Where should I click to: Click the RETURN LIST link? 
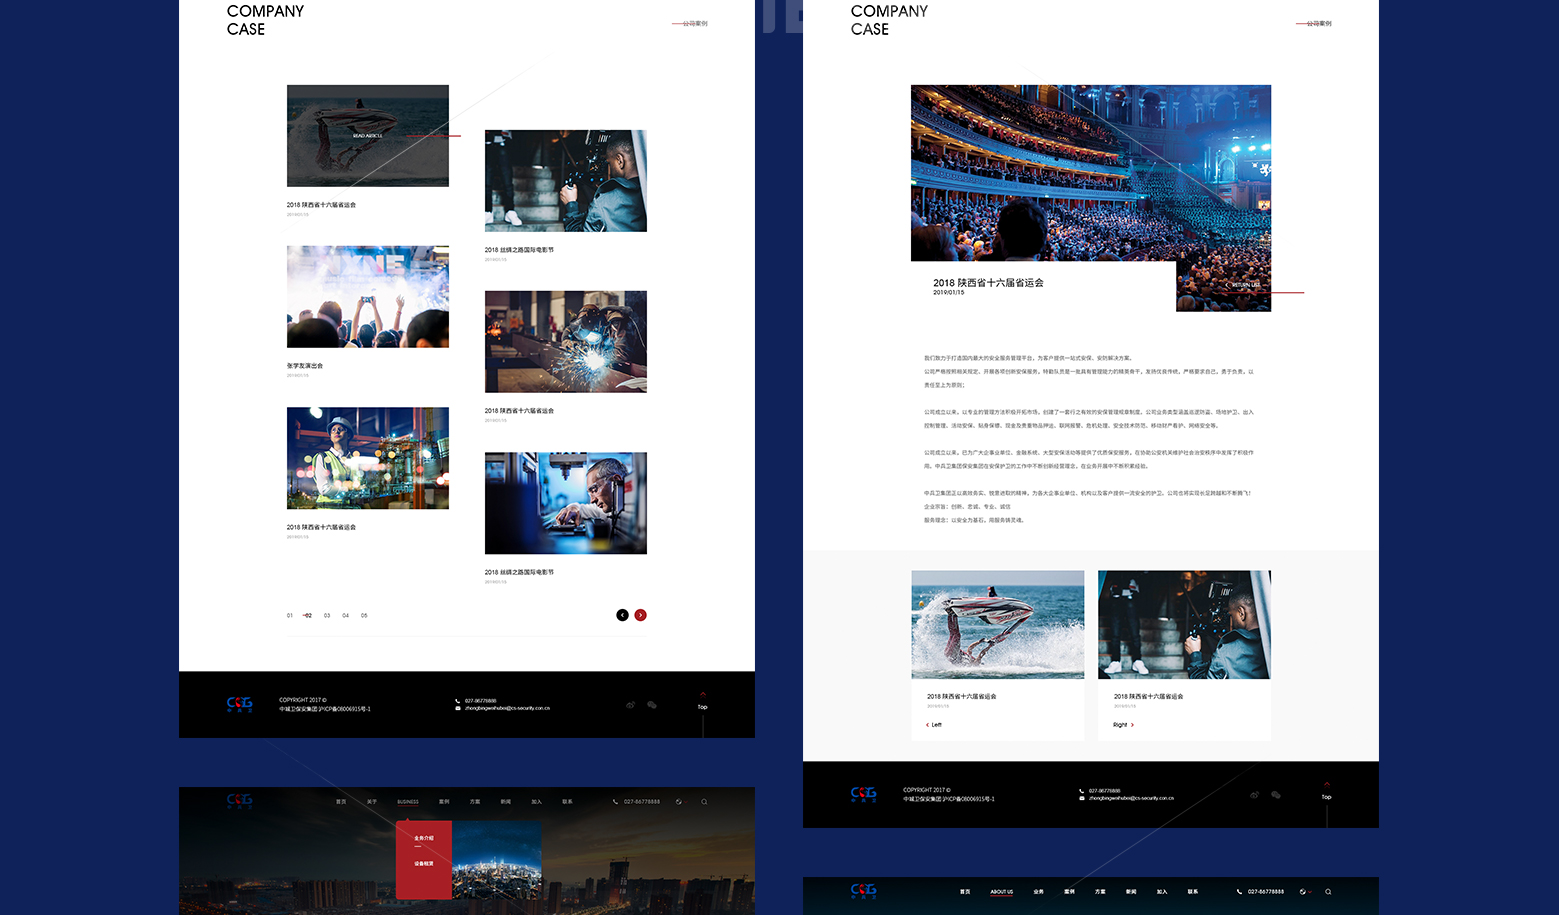[x=1244, y=285]
